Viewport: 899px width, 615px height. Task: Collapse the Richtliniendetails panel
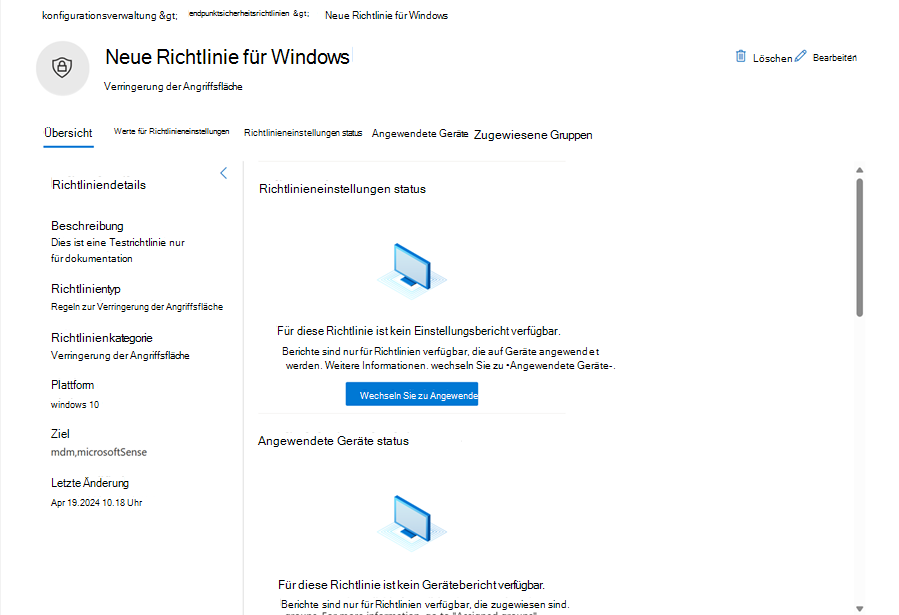coord(223,172)
